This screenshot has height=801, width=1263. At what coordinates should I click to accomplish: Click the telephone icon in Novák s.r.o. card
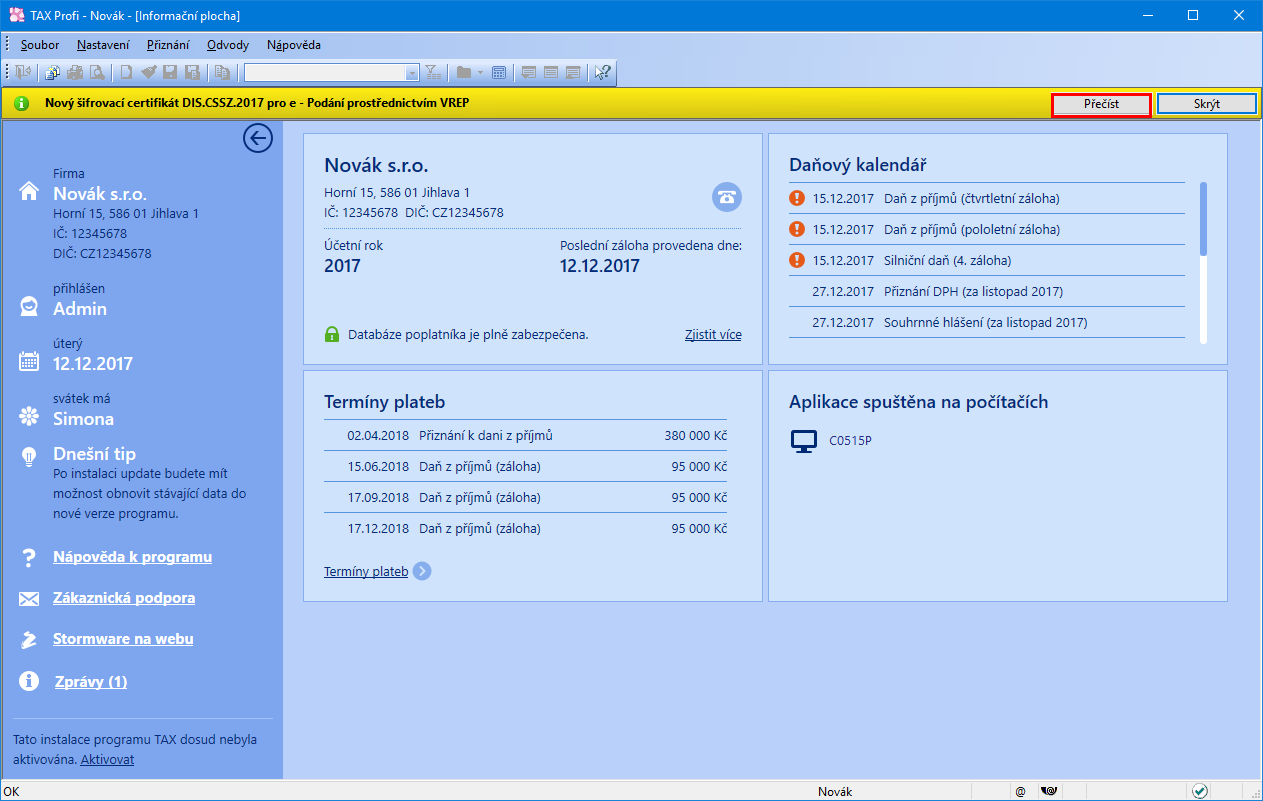pos(727,197)
